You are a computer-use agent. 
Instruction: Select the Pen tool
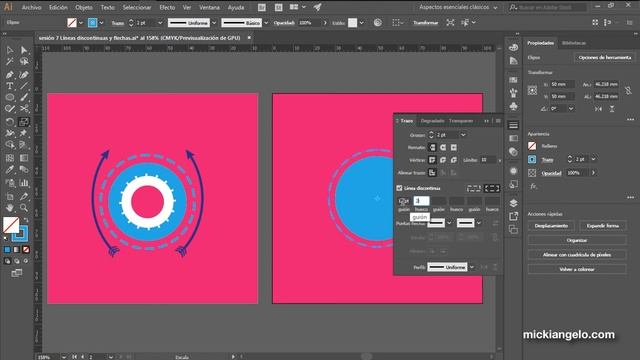pyautogui.click(x=10, y=75)
